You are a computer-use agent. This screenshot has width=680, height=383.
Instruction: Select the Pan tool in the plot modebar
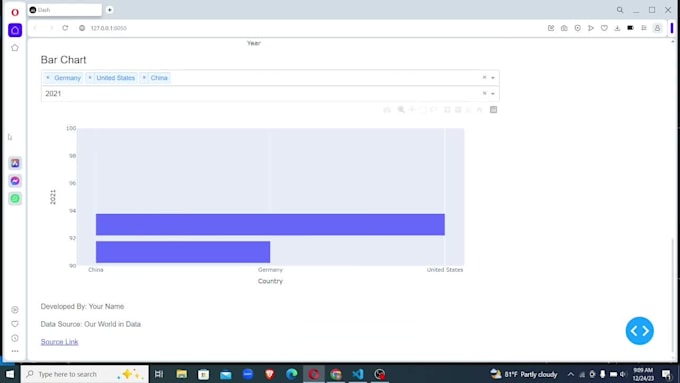[412, 110]
